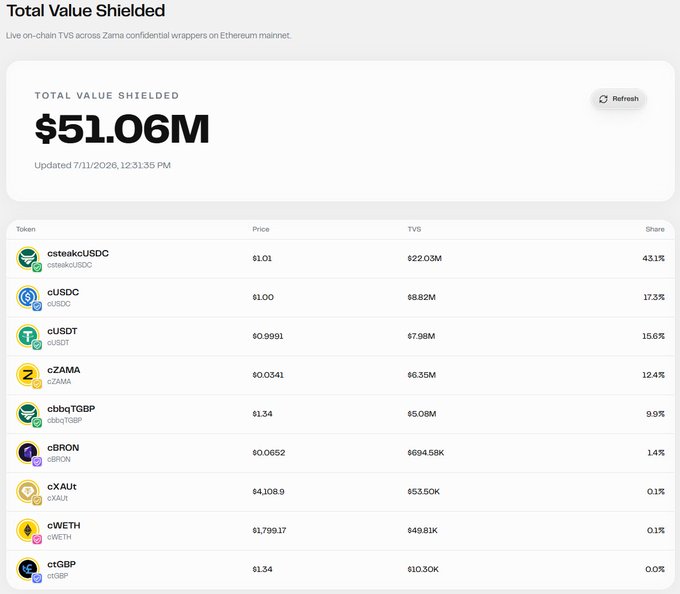Select the cUSDT token name
This screenshot has width=680, height=594.
pos(62,331)
